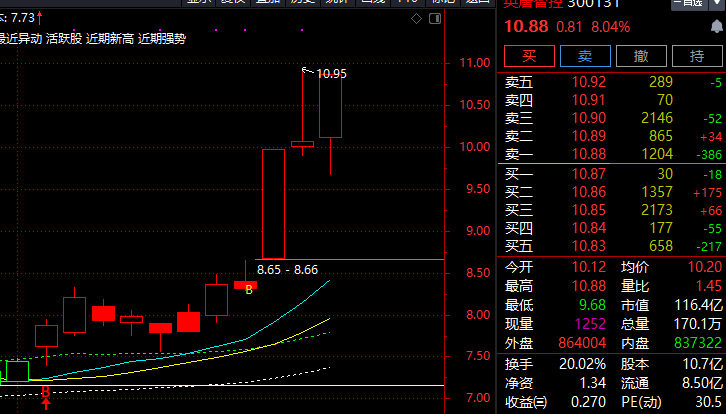Open dropdown arrow next to 自选 button
726x414 pixels.
coord(719,4)
